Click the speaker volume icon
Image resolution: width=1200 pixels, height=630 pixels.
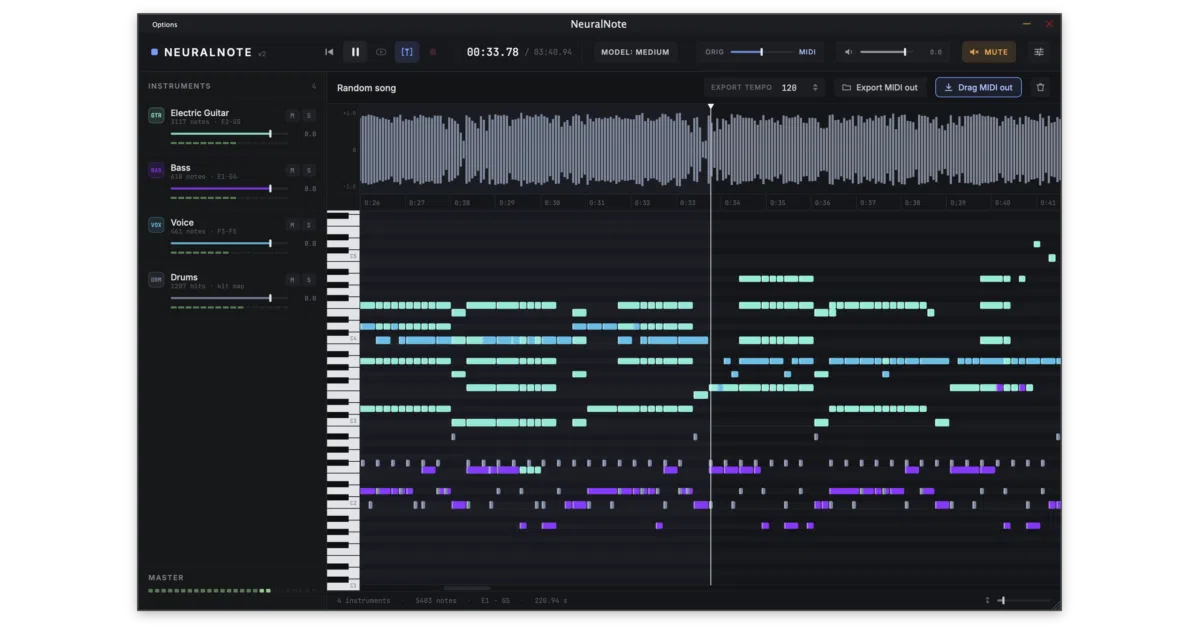pos(849,52)
